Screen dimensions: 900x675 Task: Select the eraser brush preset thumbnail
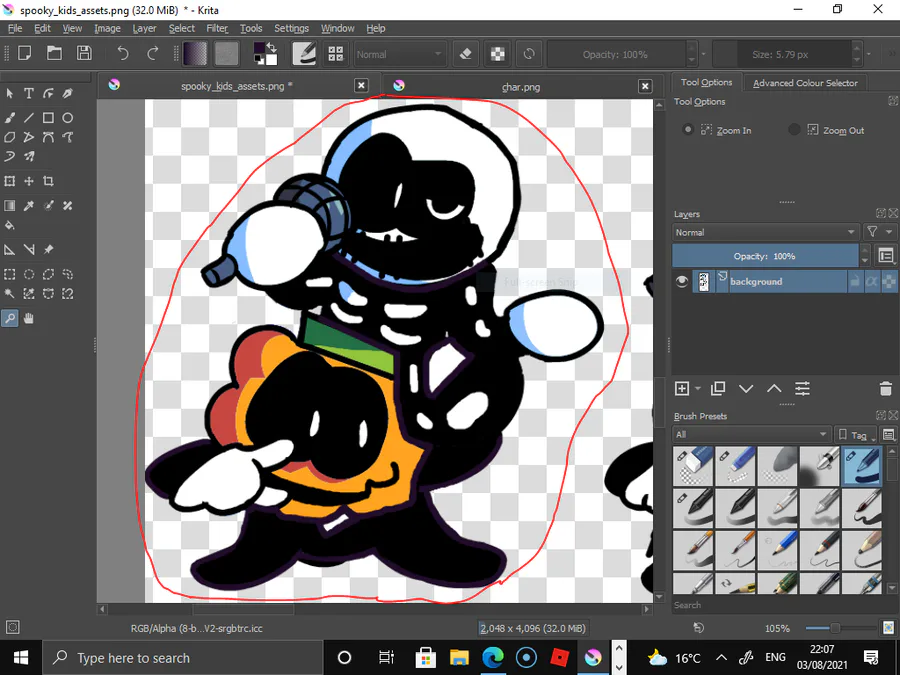(693, 466)
